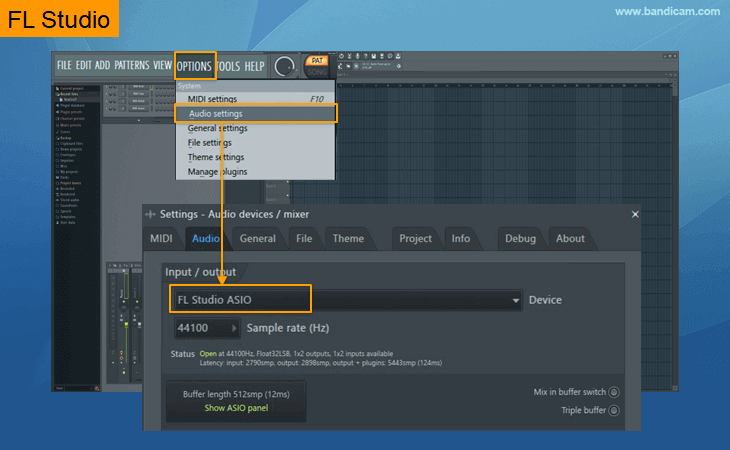Mute the 808 Kick channel via its green LED
This screenshot has width=730, height=450.
[x=106, y=87]
